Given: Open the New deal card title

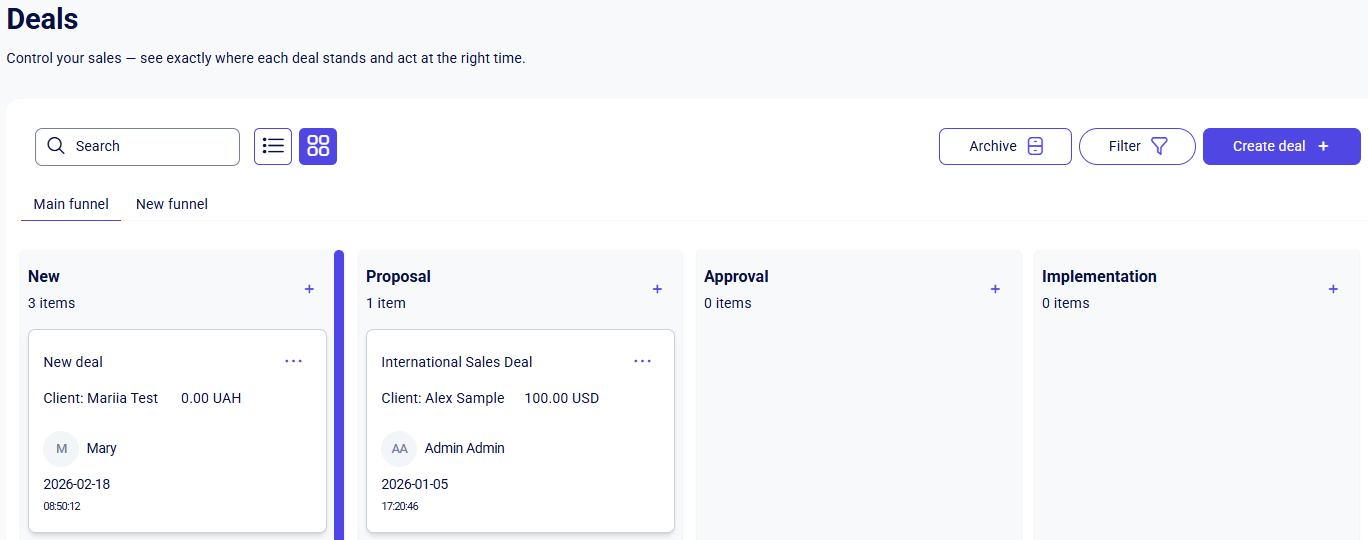Looking at the screenshot, I should click(x=73, y=362).
